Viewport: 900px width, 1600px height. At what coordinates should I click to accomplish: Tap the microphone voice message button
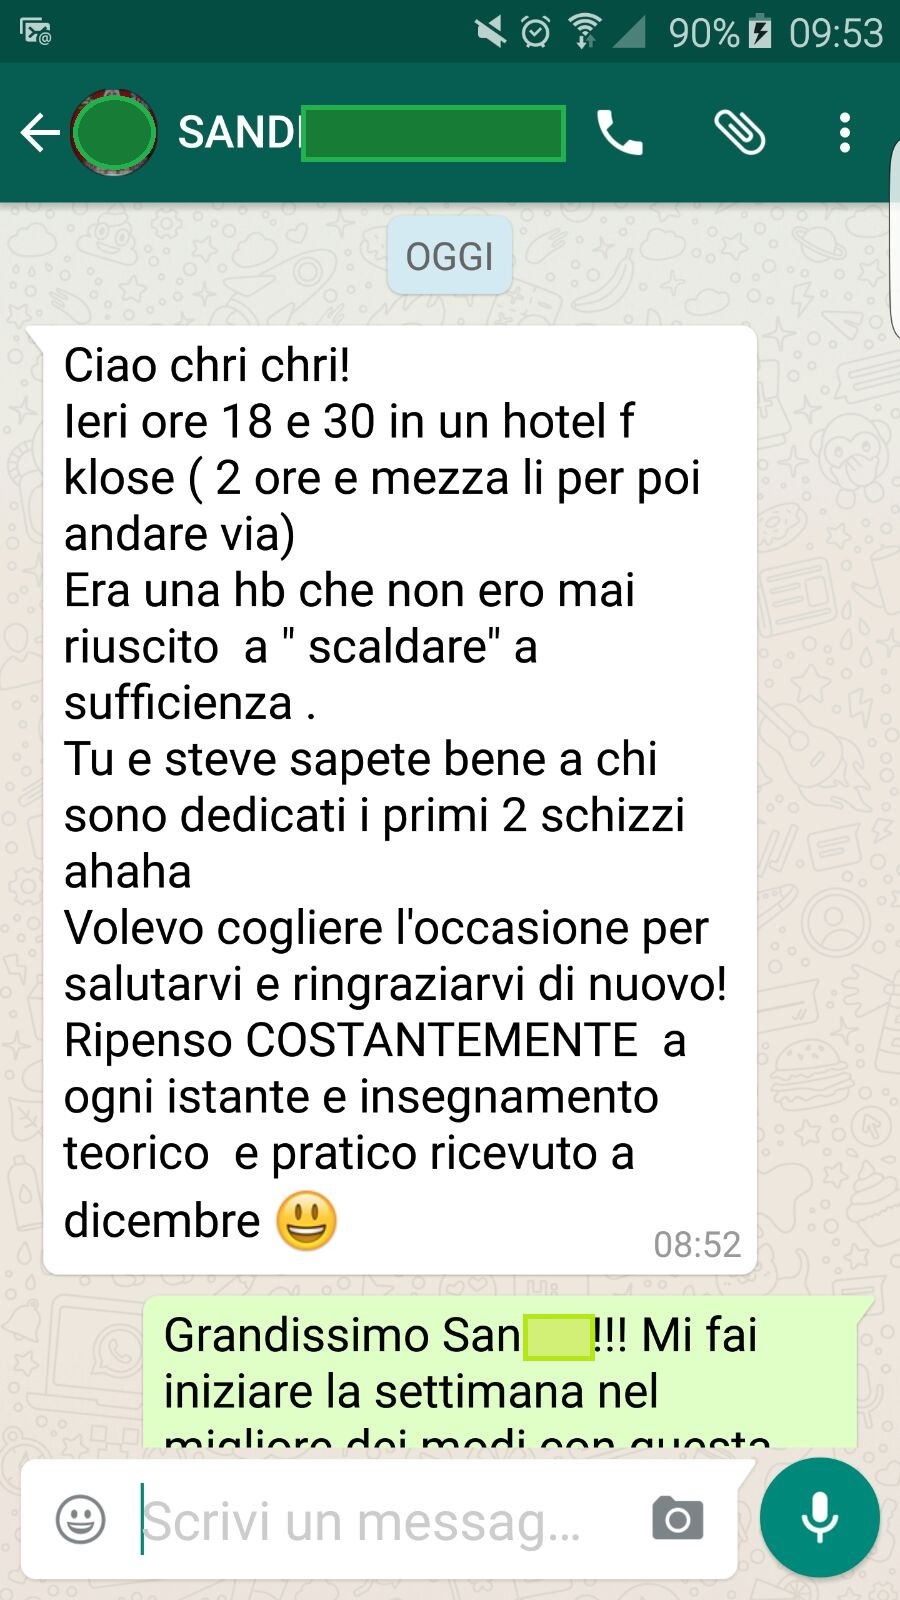point(819,1517)
